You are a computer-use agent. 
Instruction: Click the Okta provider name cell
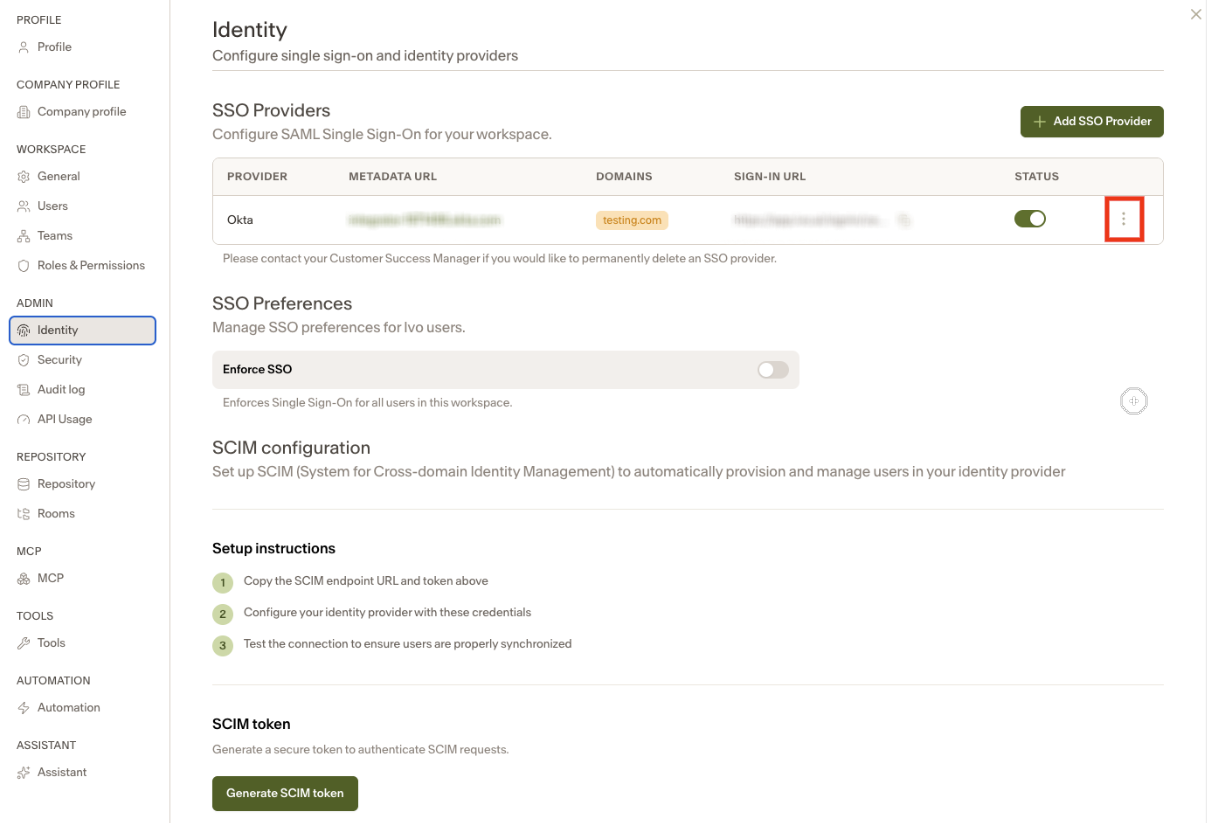coord(240,220)
